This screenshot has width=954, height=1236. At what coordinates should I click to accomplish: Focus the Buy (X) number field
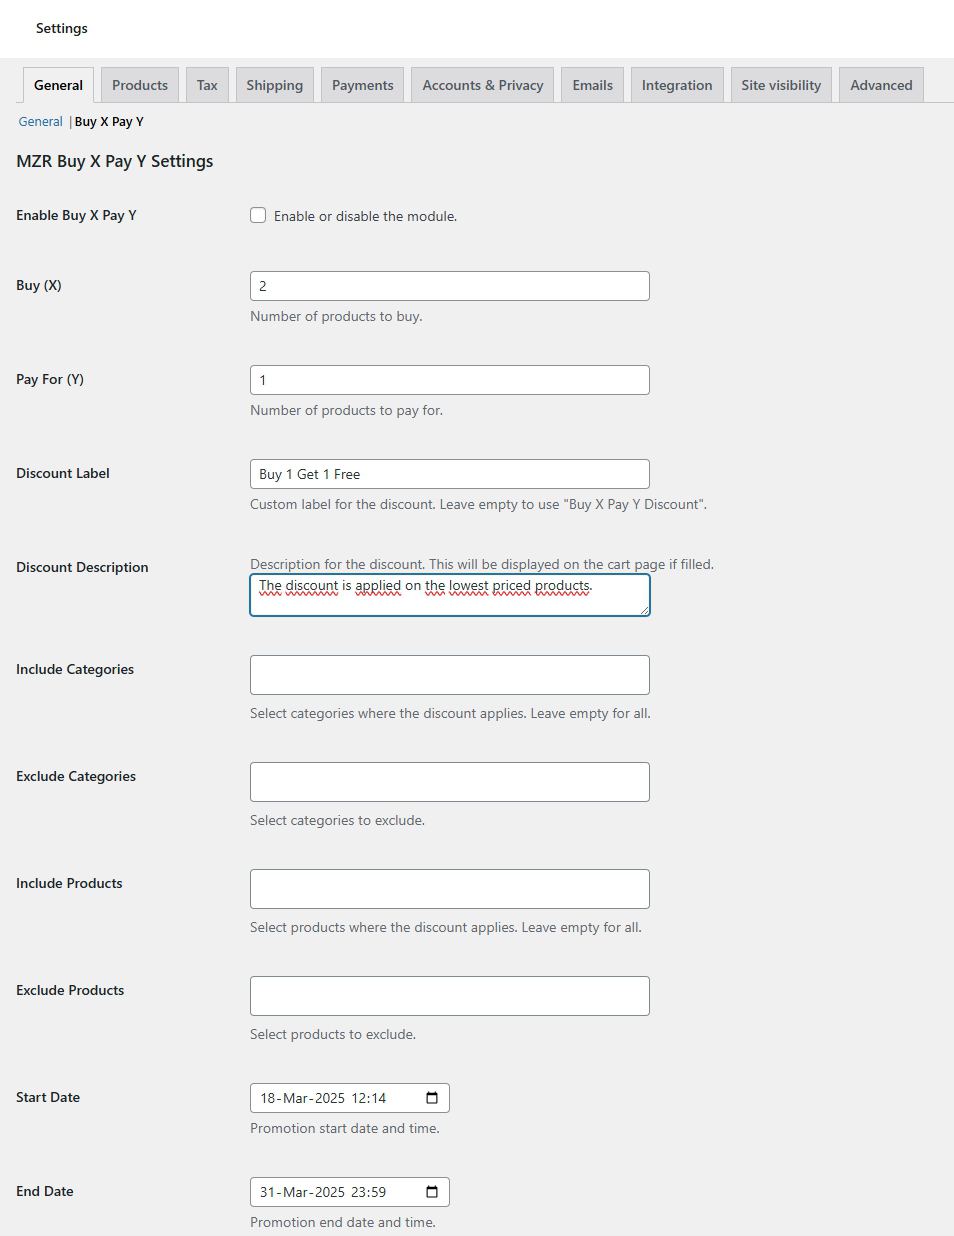coord(450,286)
